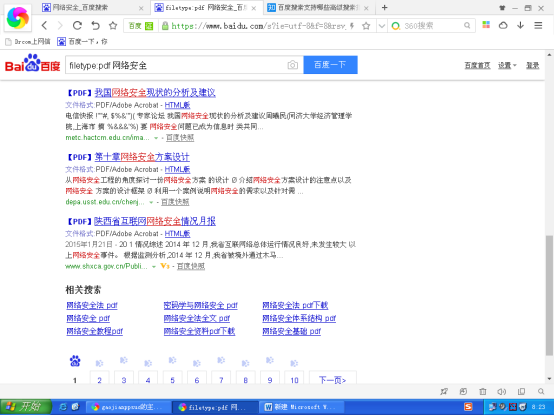Click the trash icon in status bar
554x416 pixels.
pos(483,391)
